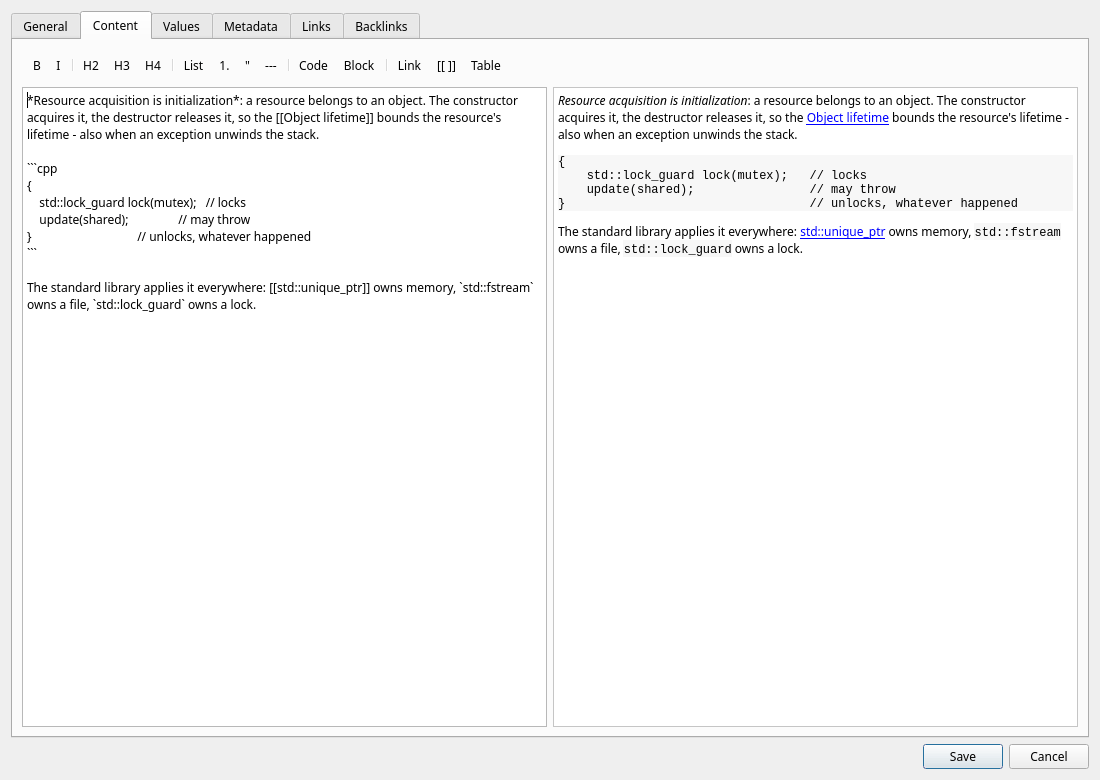The height and width of the screenshot is (780, 1100).
Task: Insert a Link from the toolbar
Action: (x=409, y=65)
